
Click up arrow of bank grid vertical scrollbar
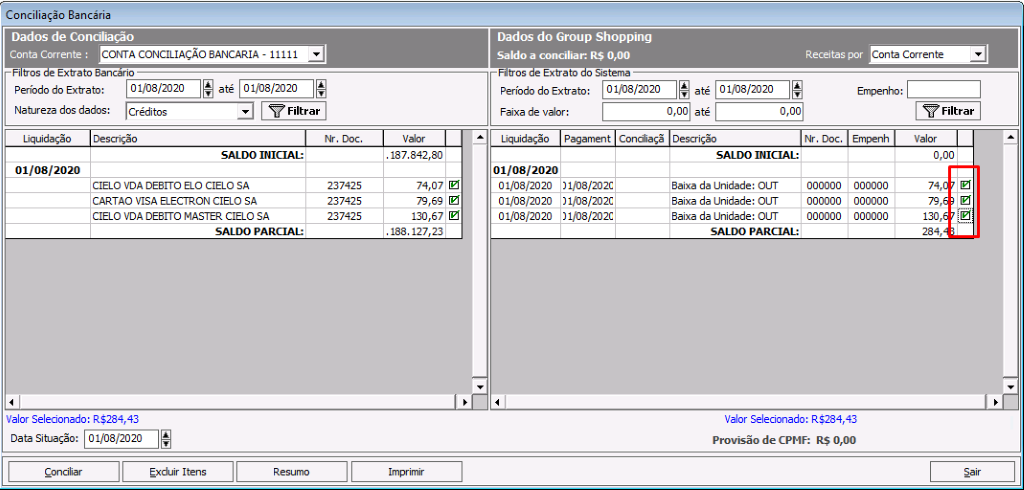pos(480,137)
